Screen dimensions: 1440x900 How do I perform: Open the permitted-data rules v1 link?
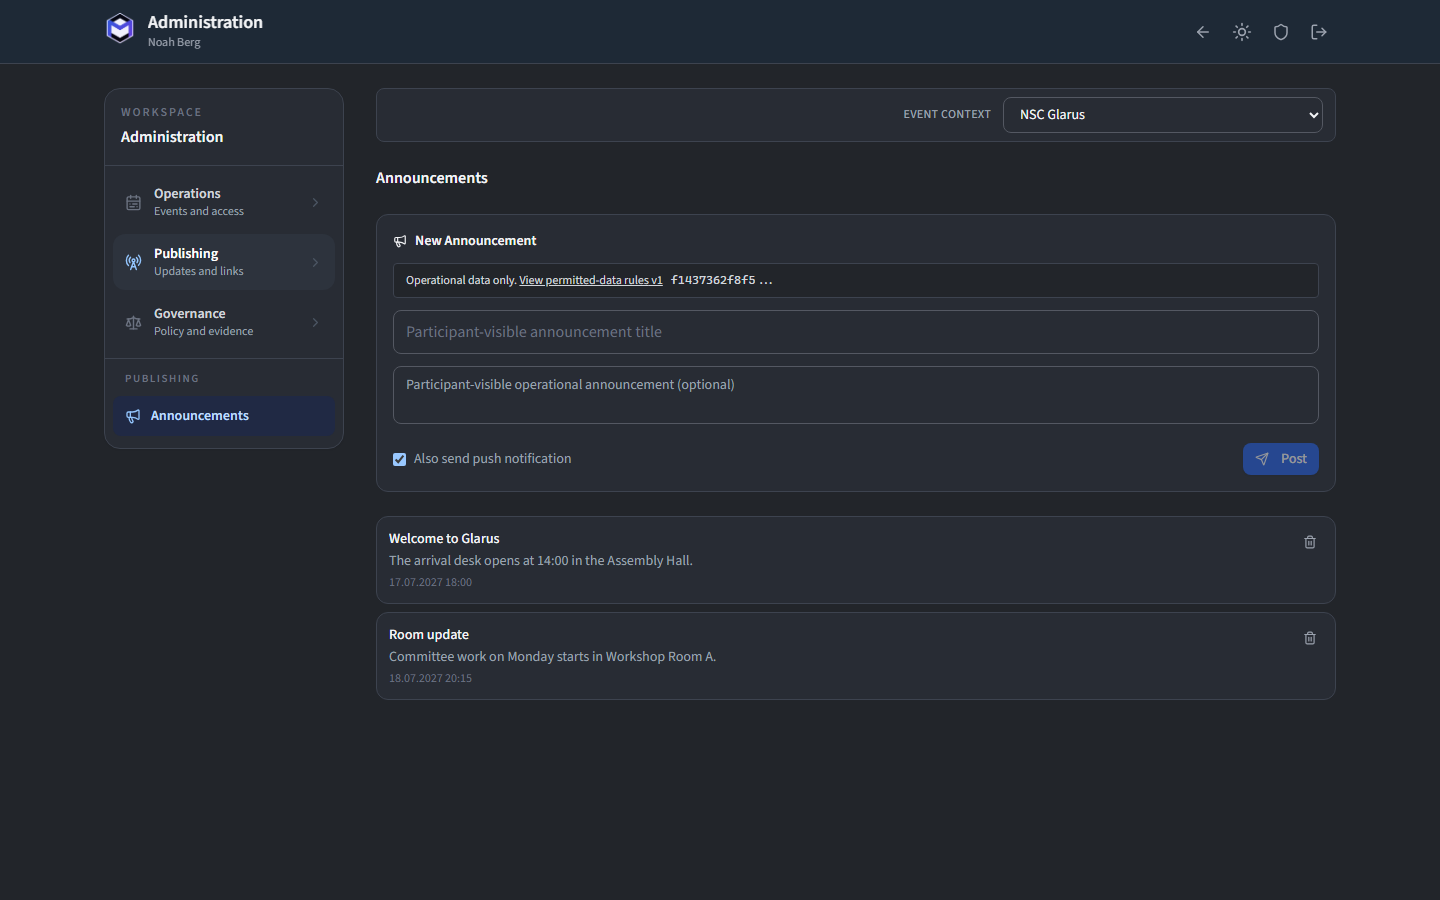[591, 280]
